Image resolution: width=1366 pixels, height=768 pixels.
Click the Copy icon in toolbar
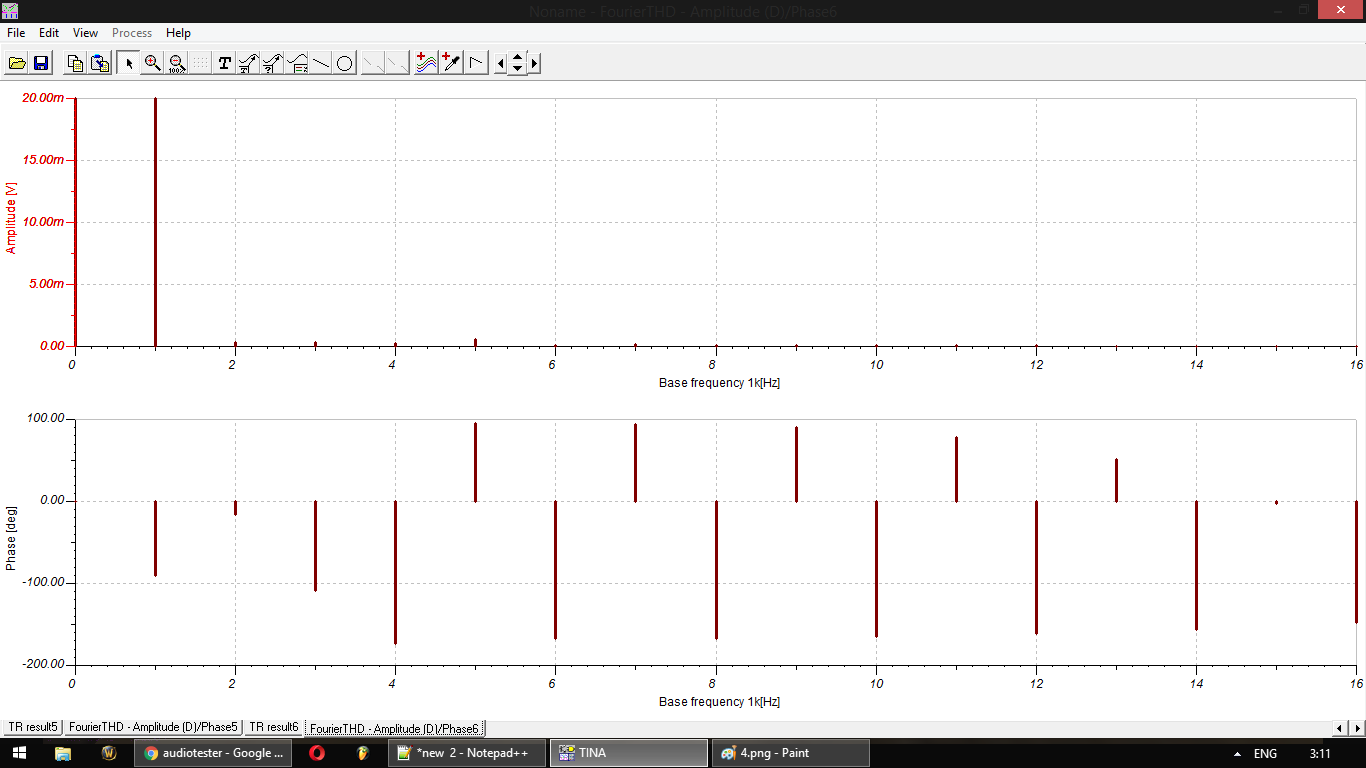pos(75,63)
